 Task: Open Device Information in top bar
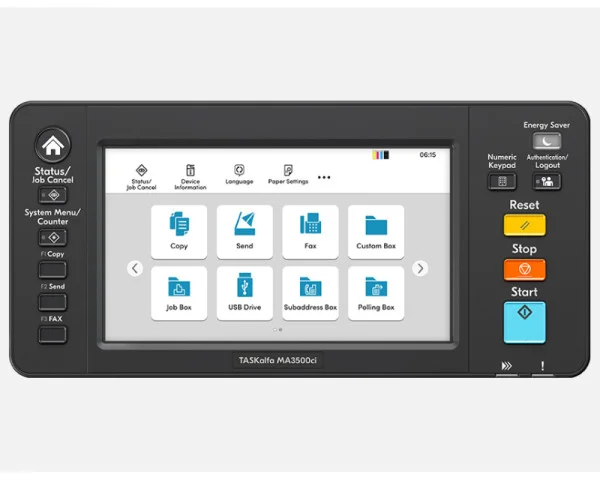coord(190,176)
